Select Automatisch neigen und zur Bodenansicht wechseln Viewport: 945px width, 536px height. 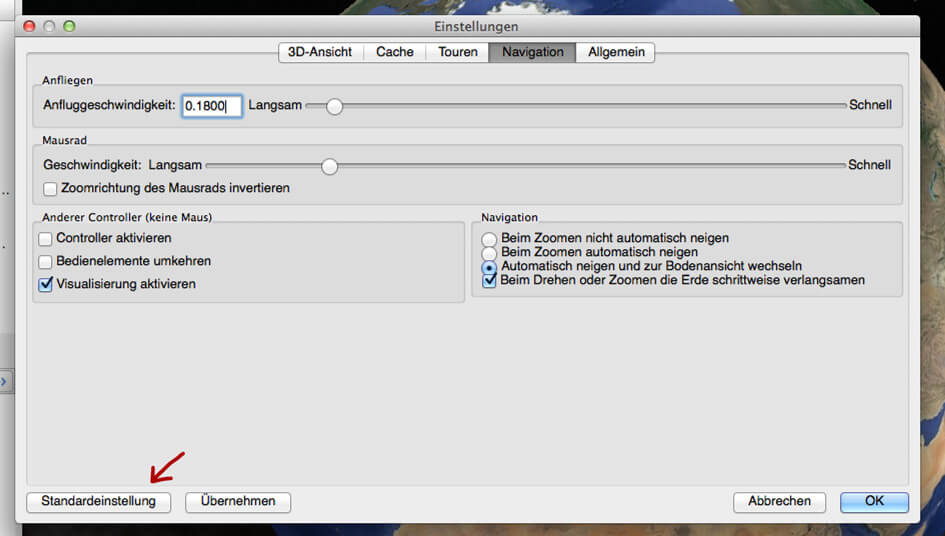(489, 267)
